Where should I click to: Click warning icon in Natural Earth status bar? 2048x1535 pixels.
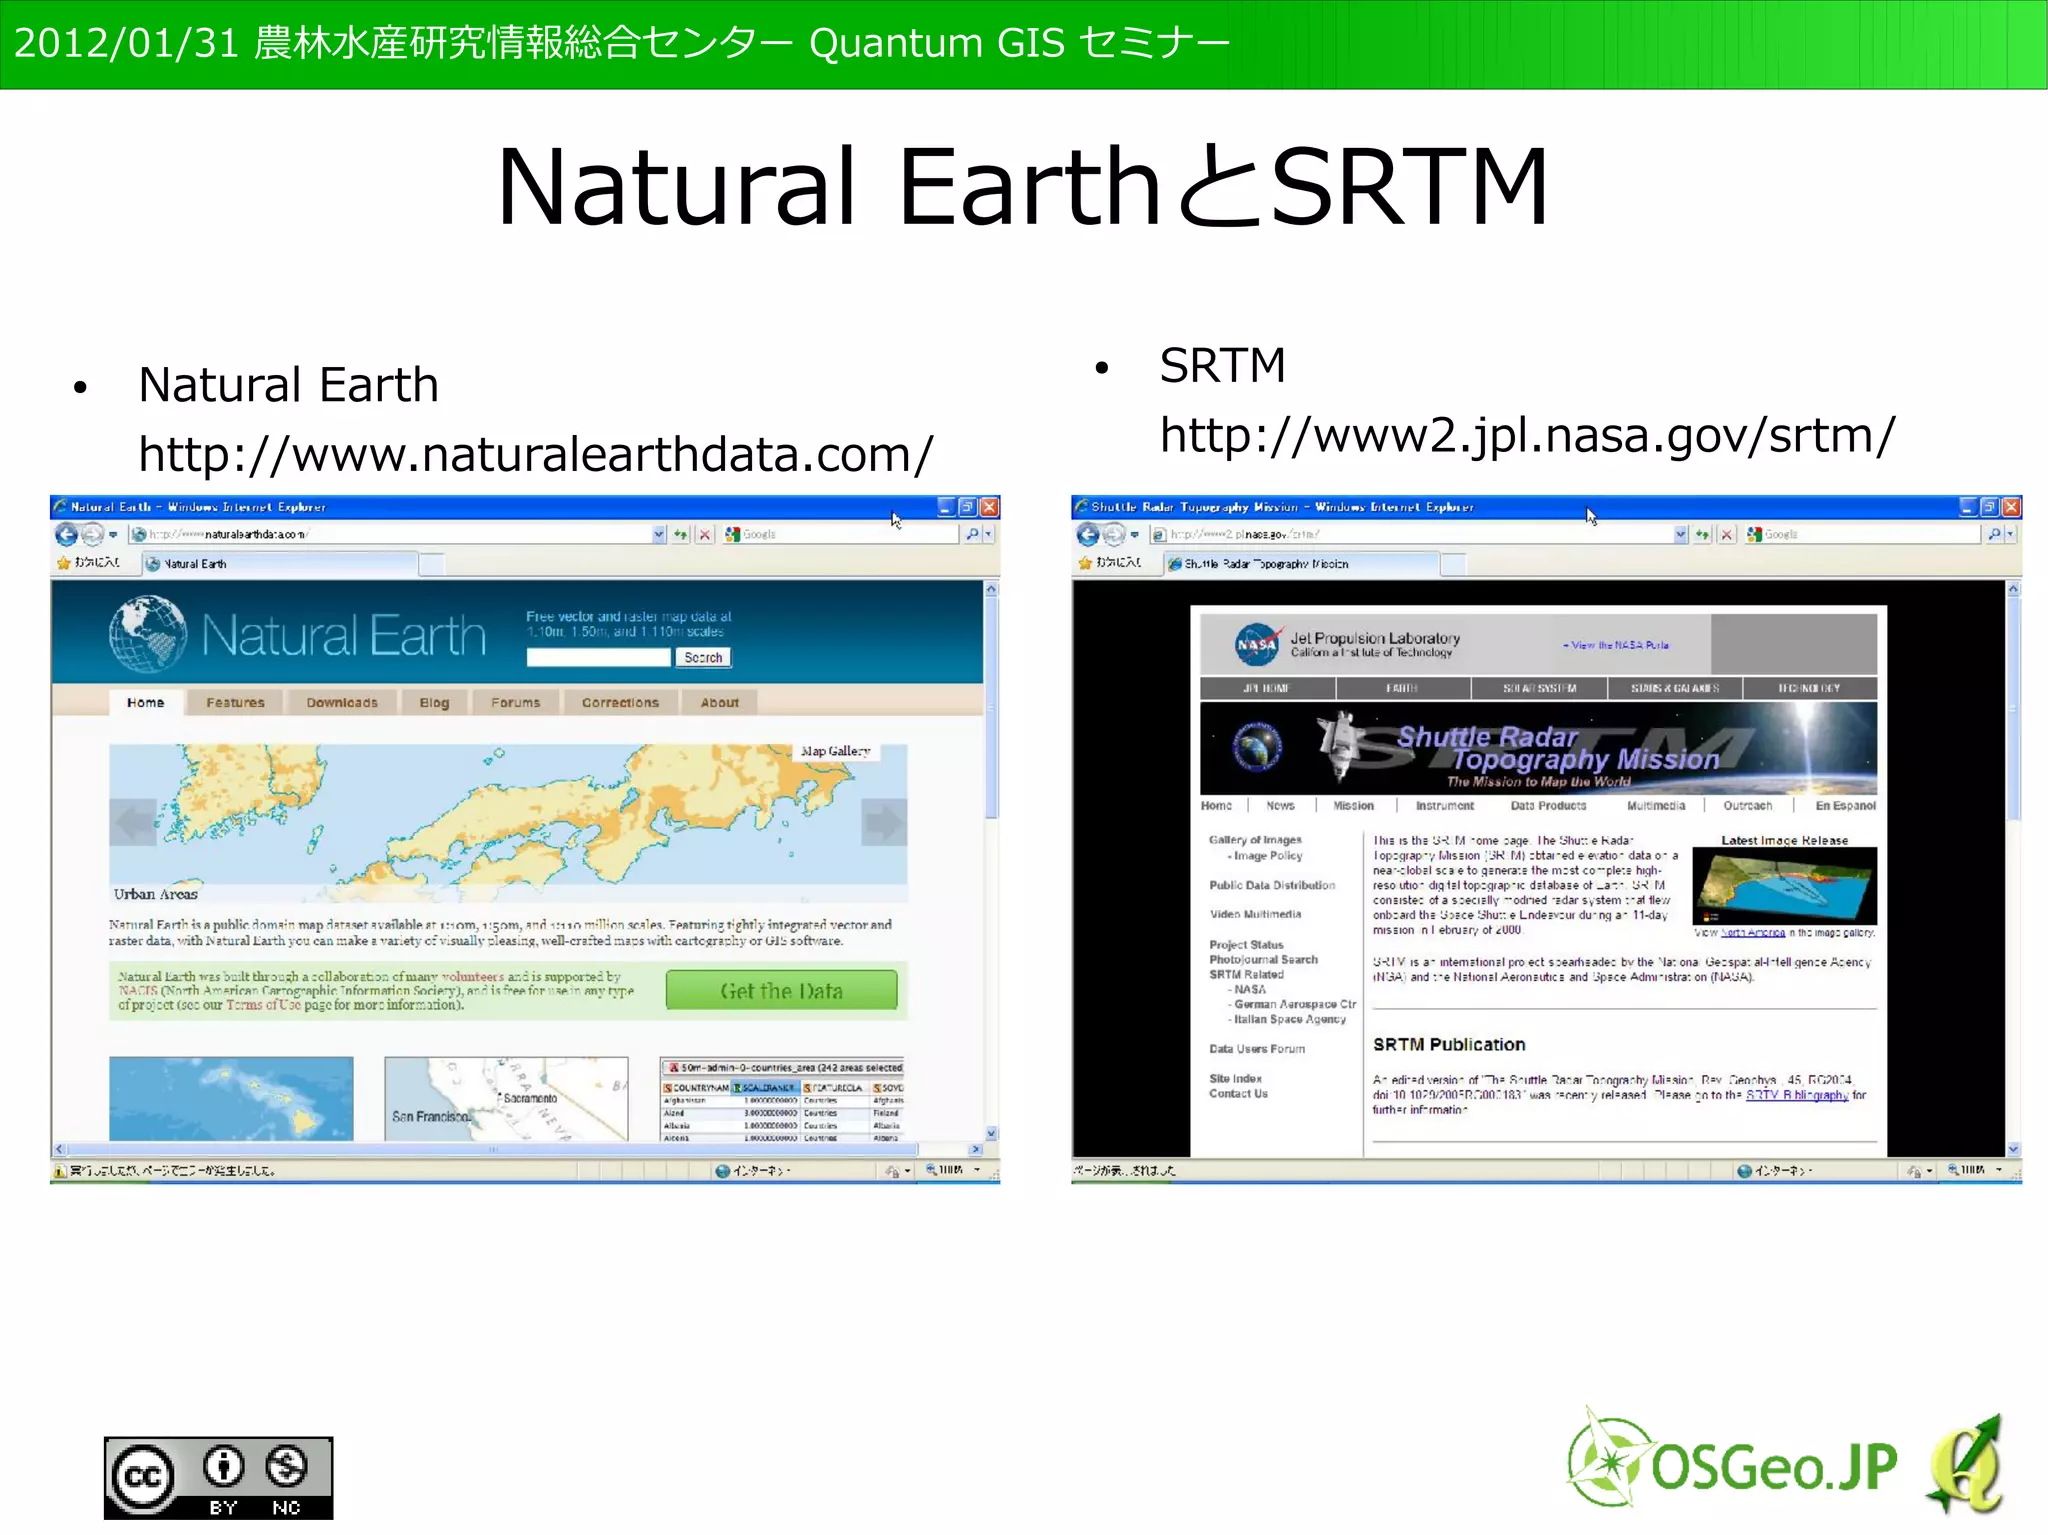pos(60,1171)
